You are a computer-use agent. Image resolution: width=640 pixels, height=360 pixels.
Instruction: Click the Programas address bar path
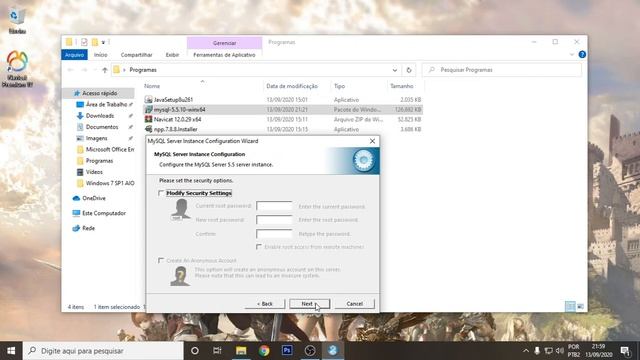pos(143,70)
